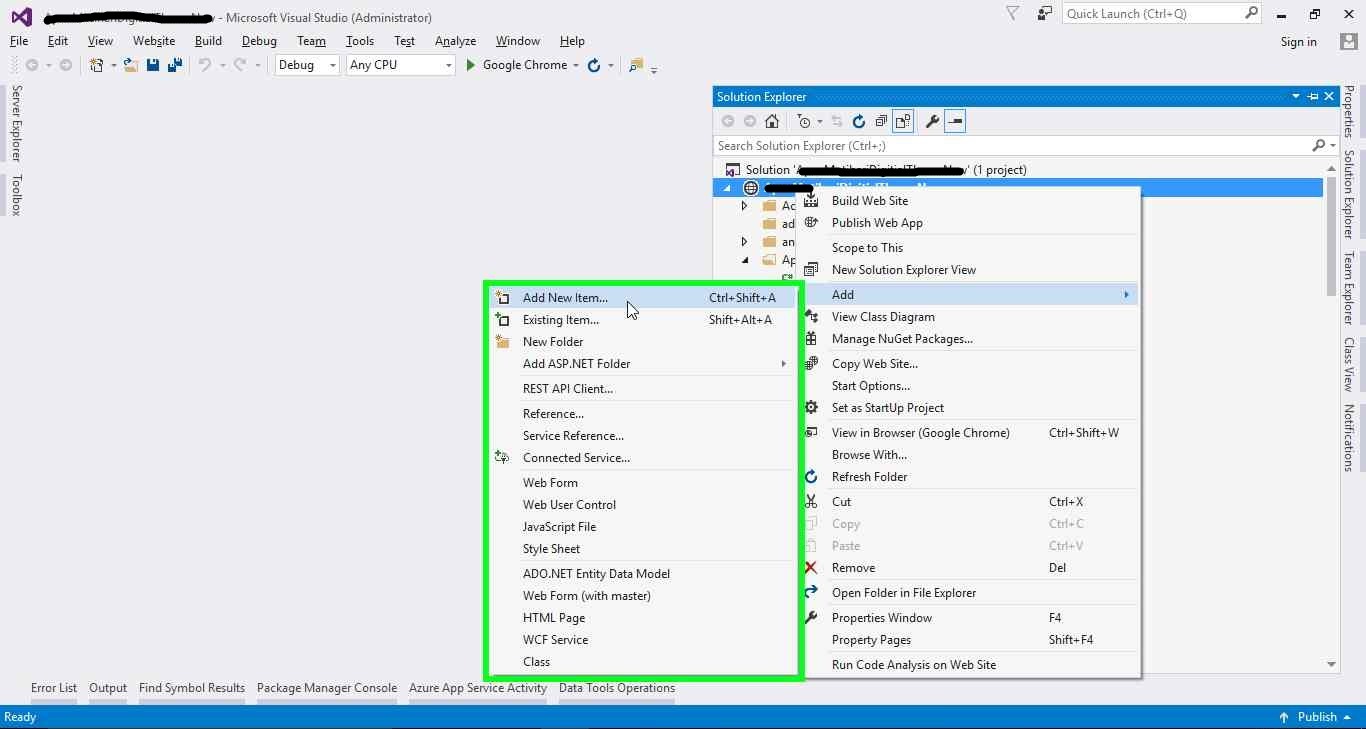Screen dimensions: 1366x729
Task: Click the Find in Files toolbar icon
Action: click(x=635, y=65)
